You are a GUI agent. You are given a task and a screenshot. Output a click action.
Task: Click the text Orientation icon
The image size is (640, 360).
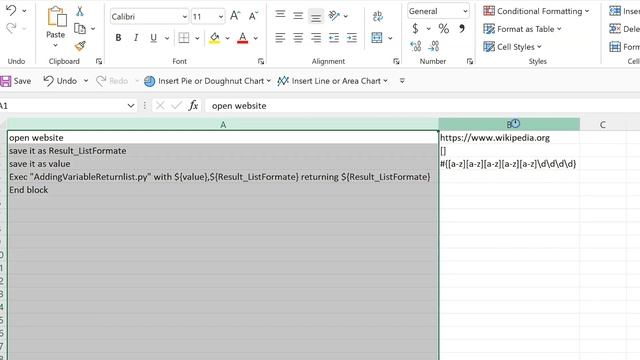334,16
